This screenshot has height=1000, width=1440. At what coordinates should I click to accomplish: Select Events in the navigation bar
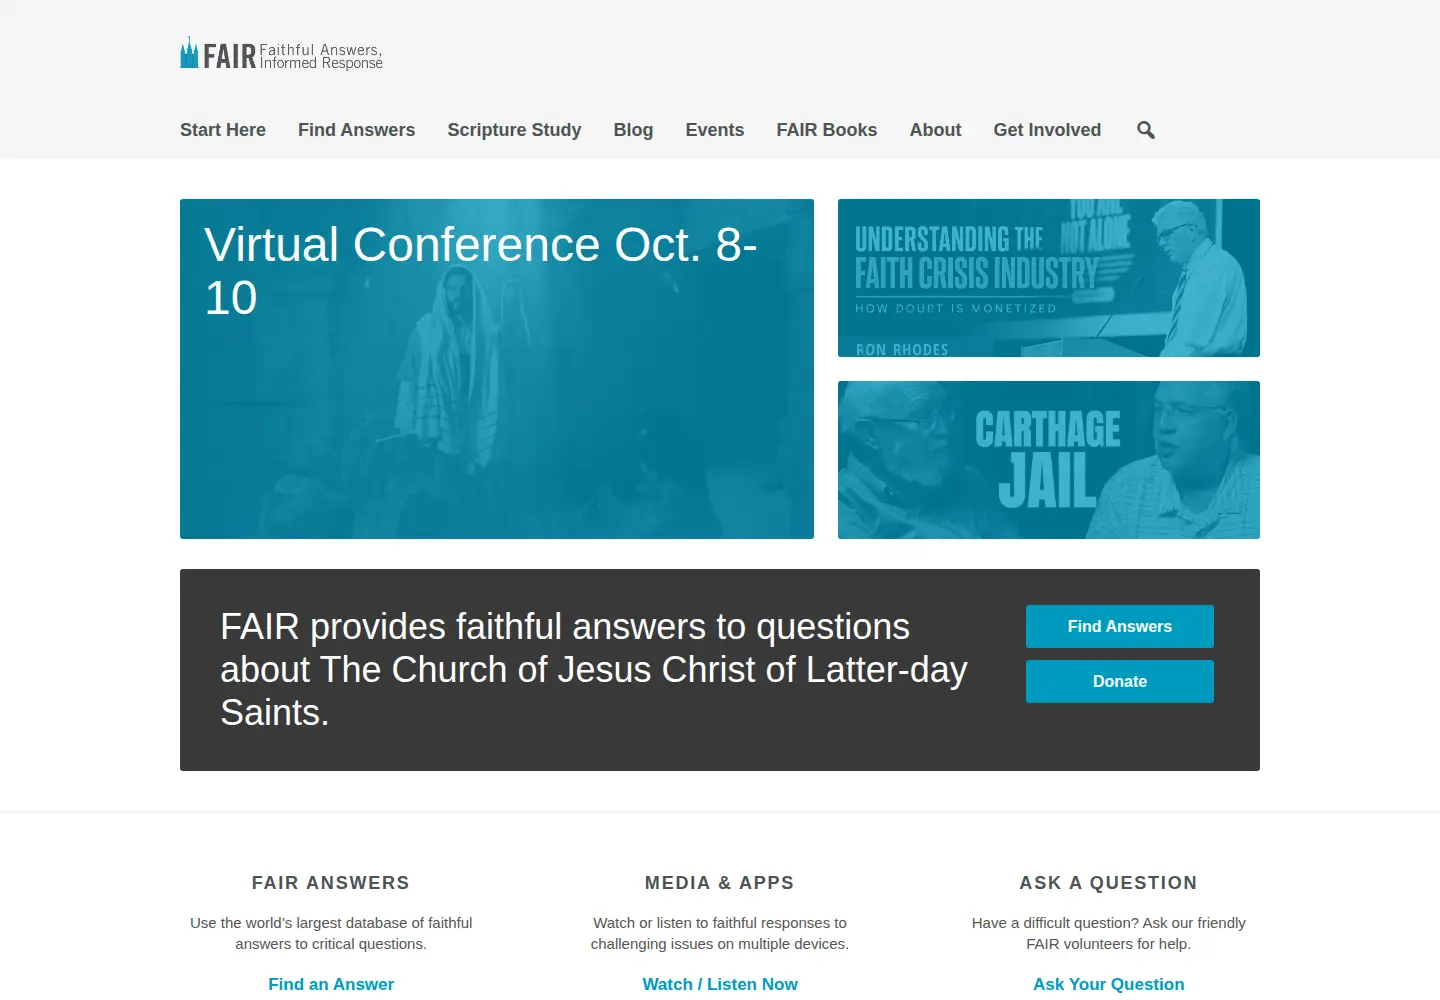point(714,130)
